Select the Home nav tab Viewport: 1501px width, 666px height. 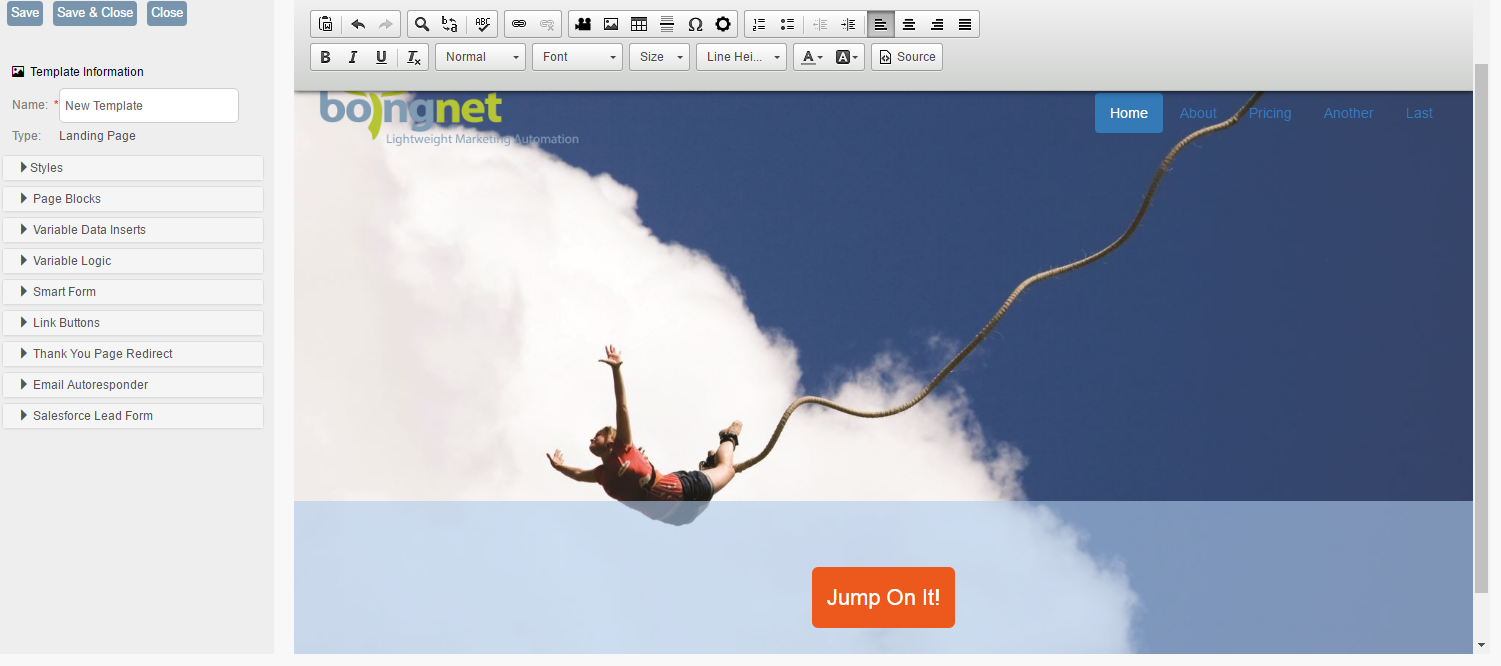click(x=1129, y=113)
